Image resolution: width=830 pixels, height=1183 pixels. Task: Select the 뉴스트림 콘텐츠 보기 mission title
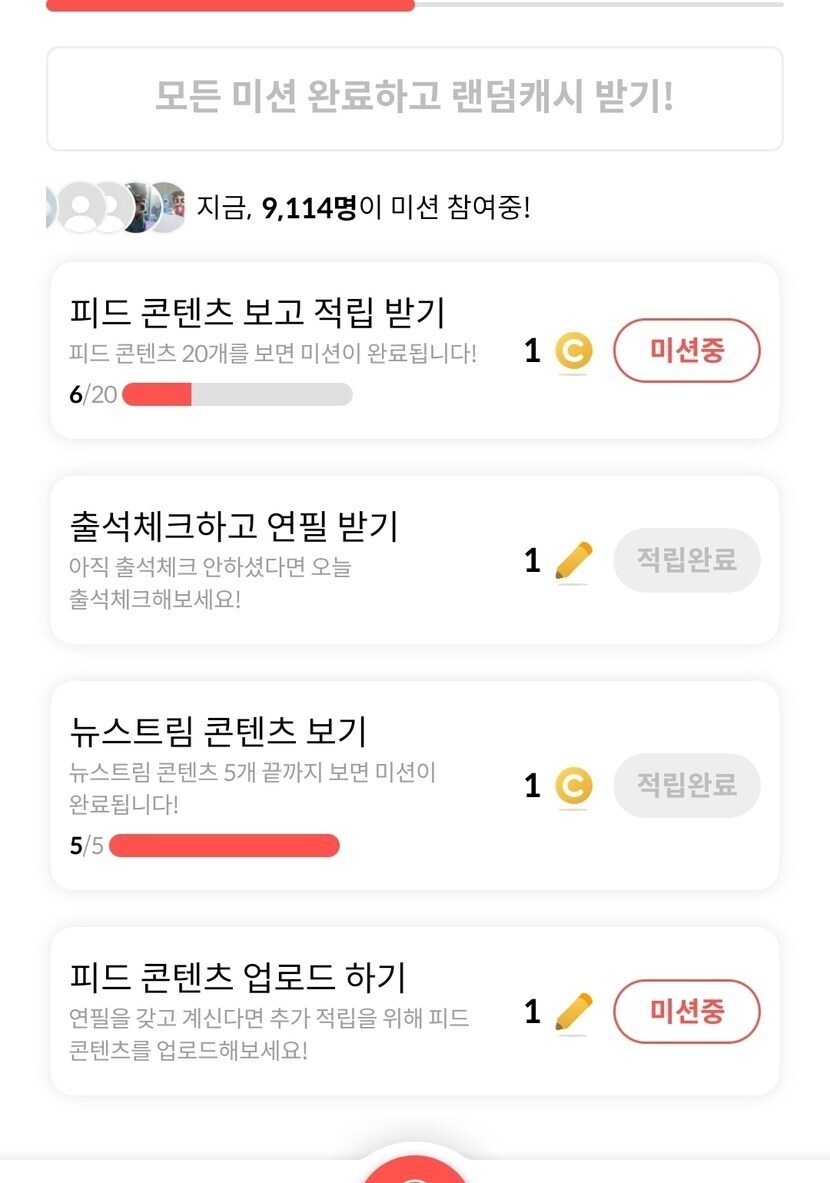(218, 731)
